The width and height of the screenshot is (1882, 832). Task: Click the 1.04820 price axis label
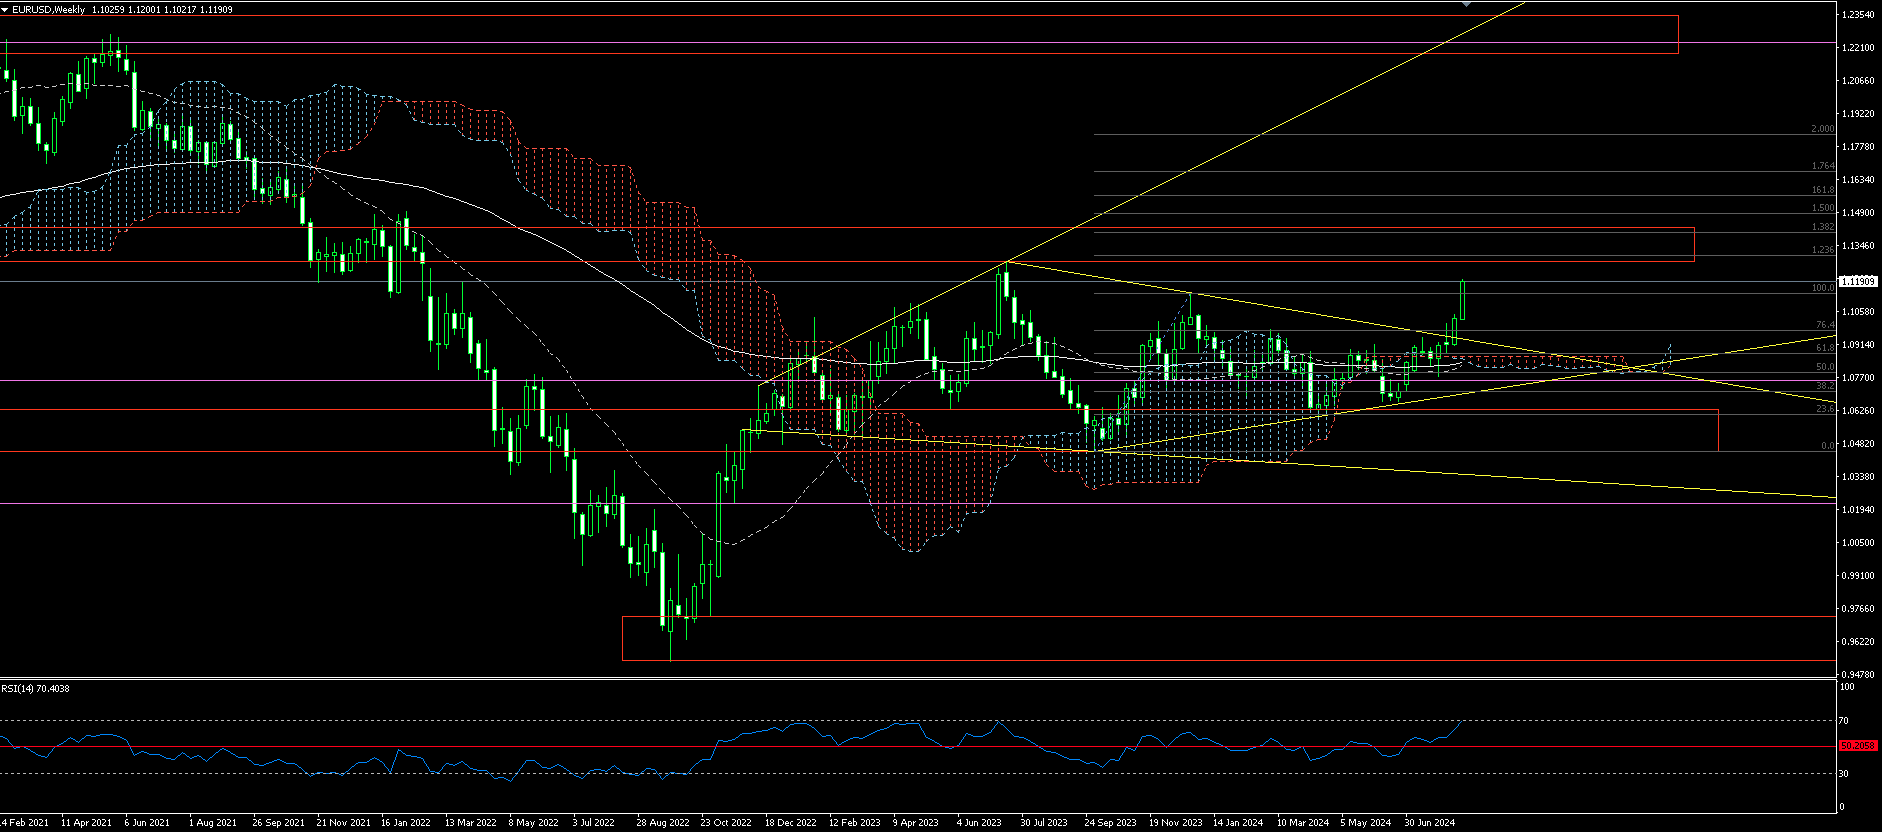click(1857, 444)
